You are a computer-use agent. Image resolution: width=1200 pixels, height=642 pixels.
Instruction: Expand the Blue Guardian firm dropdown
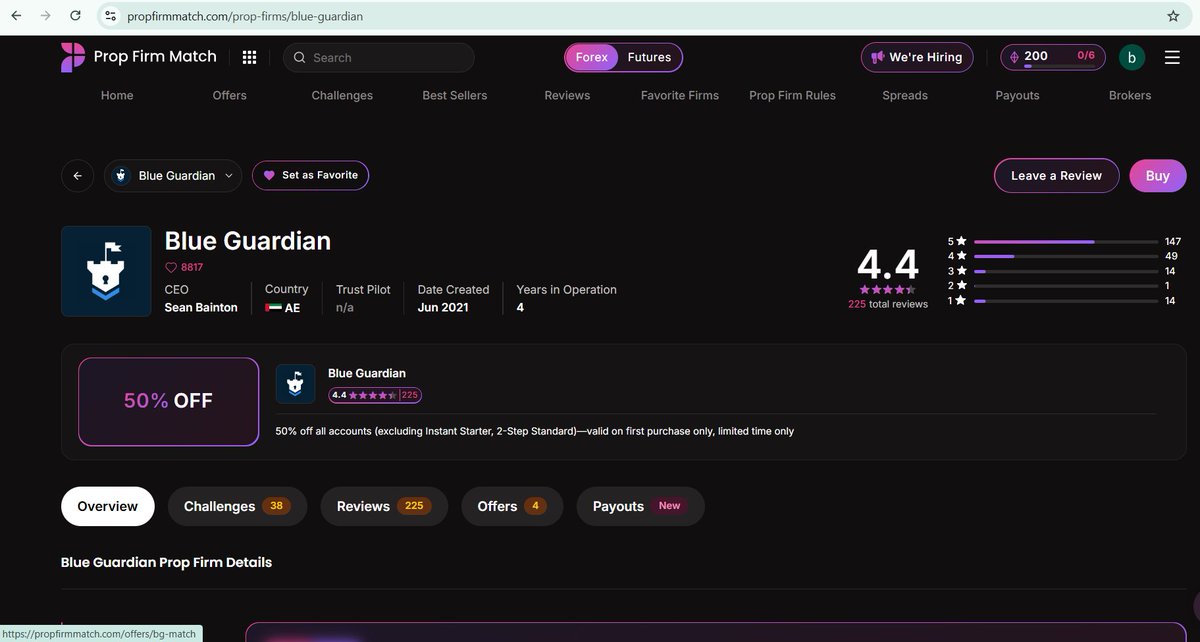pos(173,175)
